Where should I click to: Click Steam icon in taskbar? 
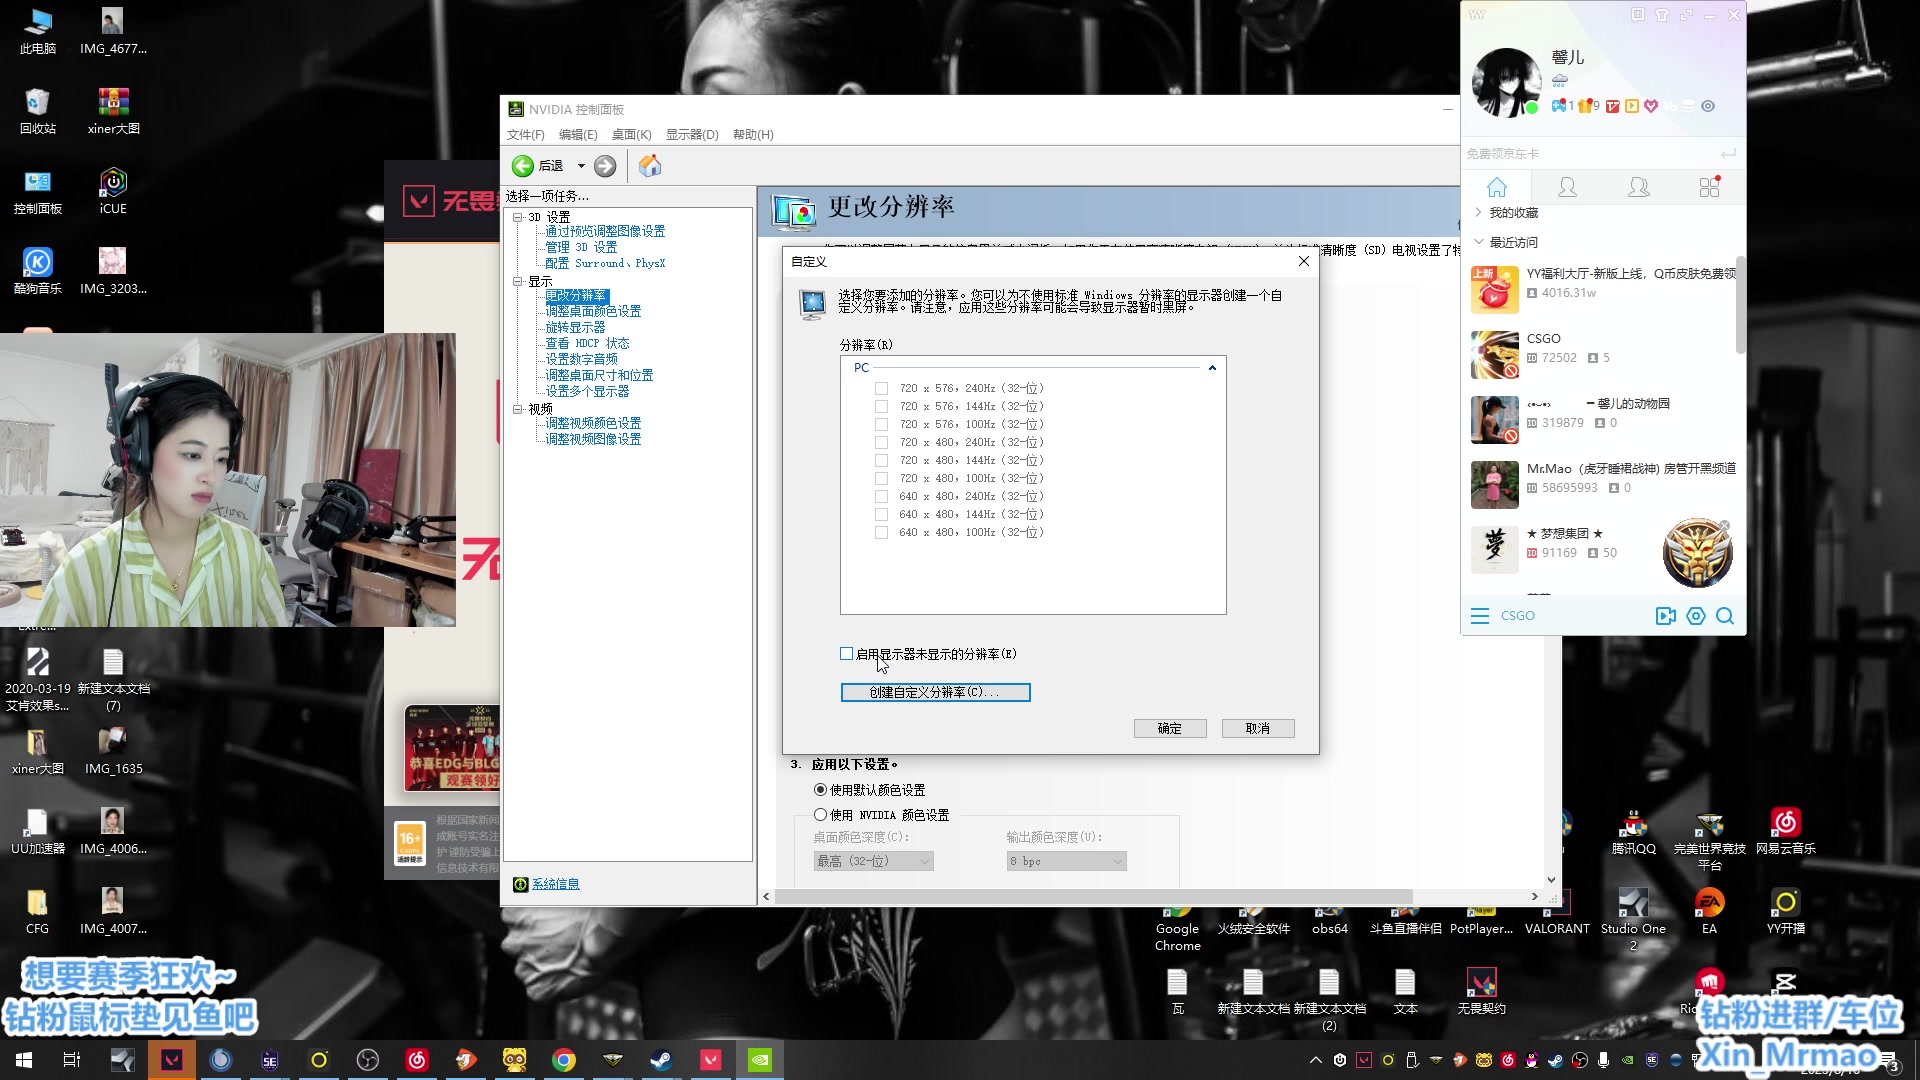tap(661, 1060)
